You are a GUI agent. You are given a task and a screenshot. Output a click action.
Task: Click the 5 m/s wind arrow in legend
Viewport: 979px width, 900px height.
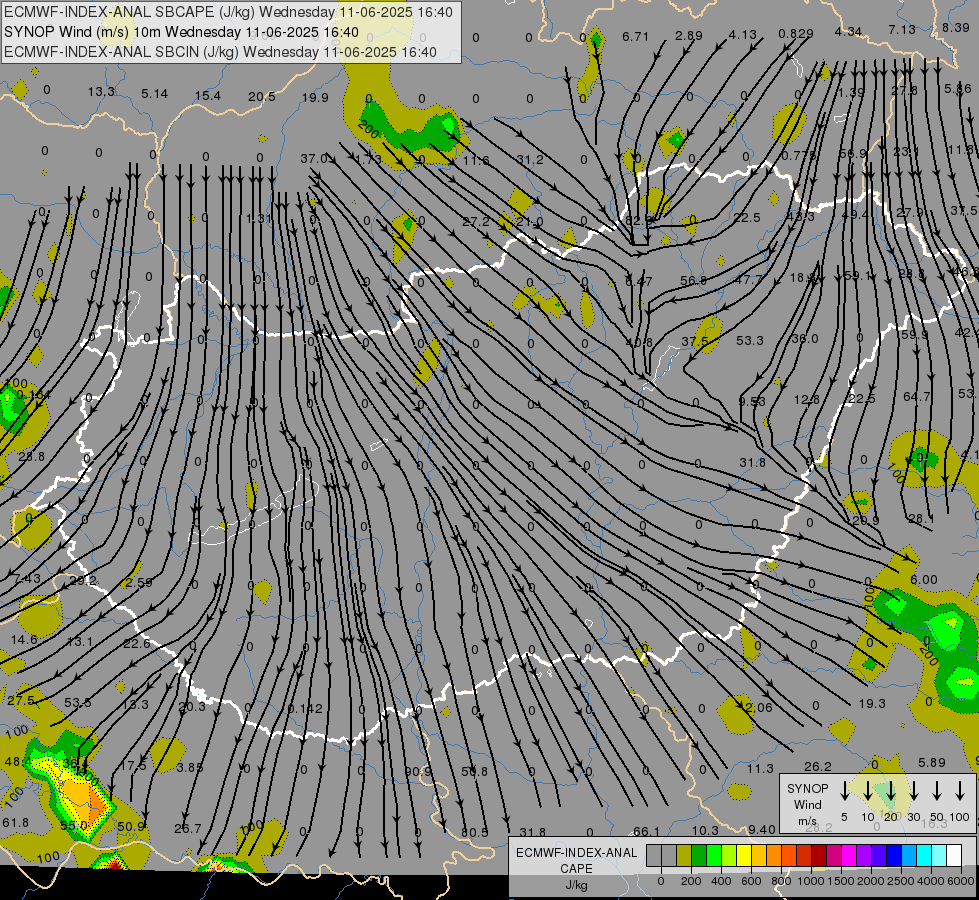(844, 791)
